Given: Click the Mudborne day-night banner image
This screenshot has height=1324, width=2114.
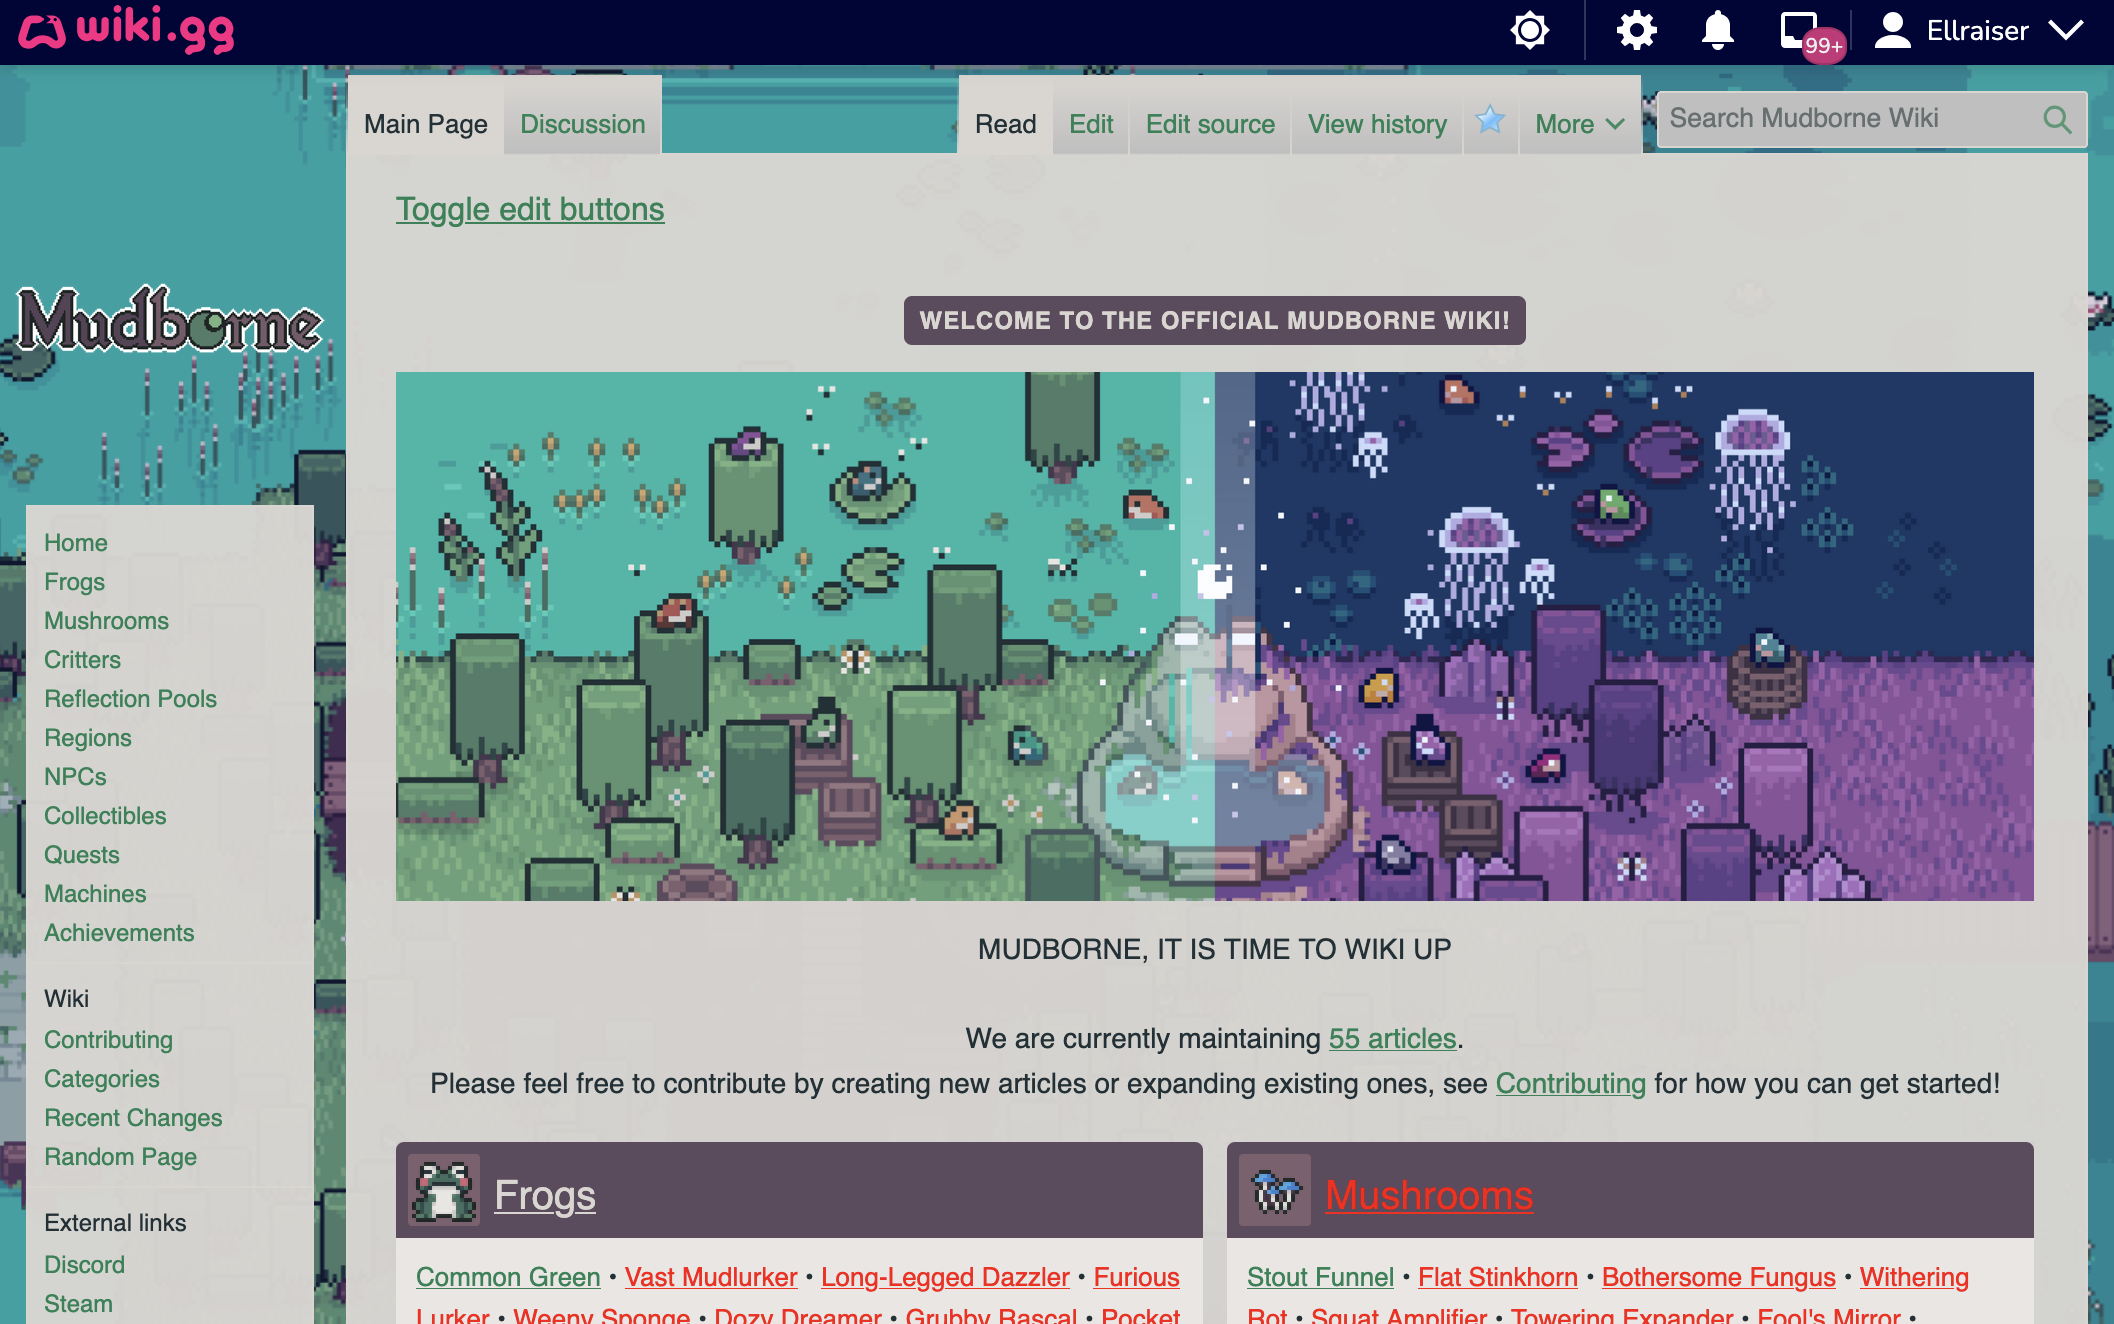Looking at the screenshot, I should (1214, 636).
